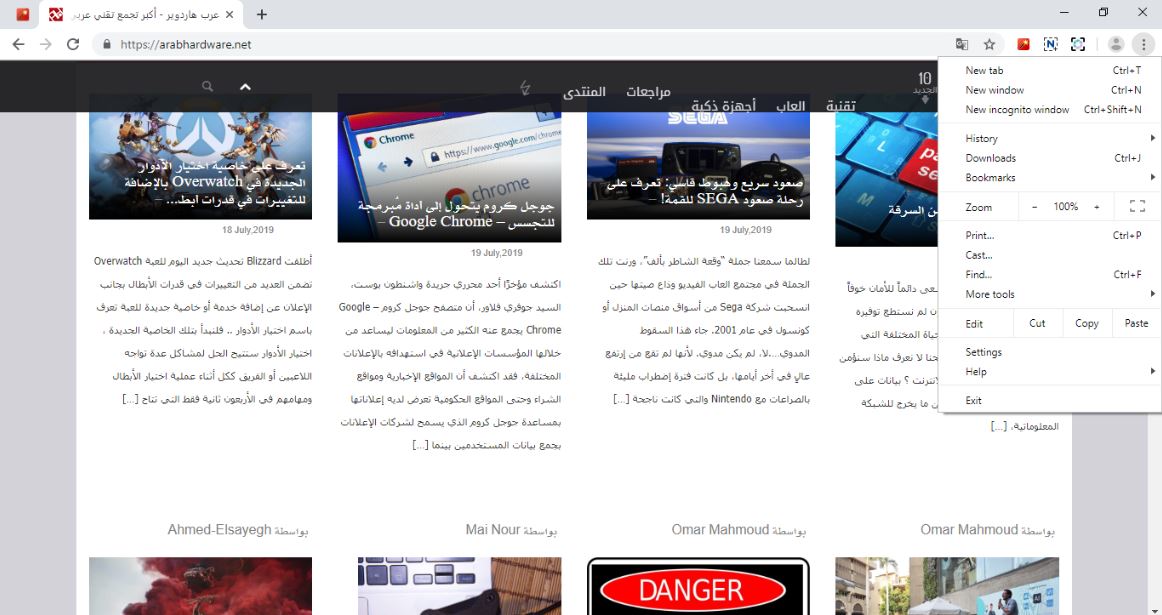Screen dimensions: 1162x615
Task: Open a new tab with the plus button
Action: click(x=262, y=14)
